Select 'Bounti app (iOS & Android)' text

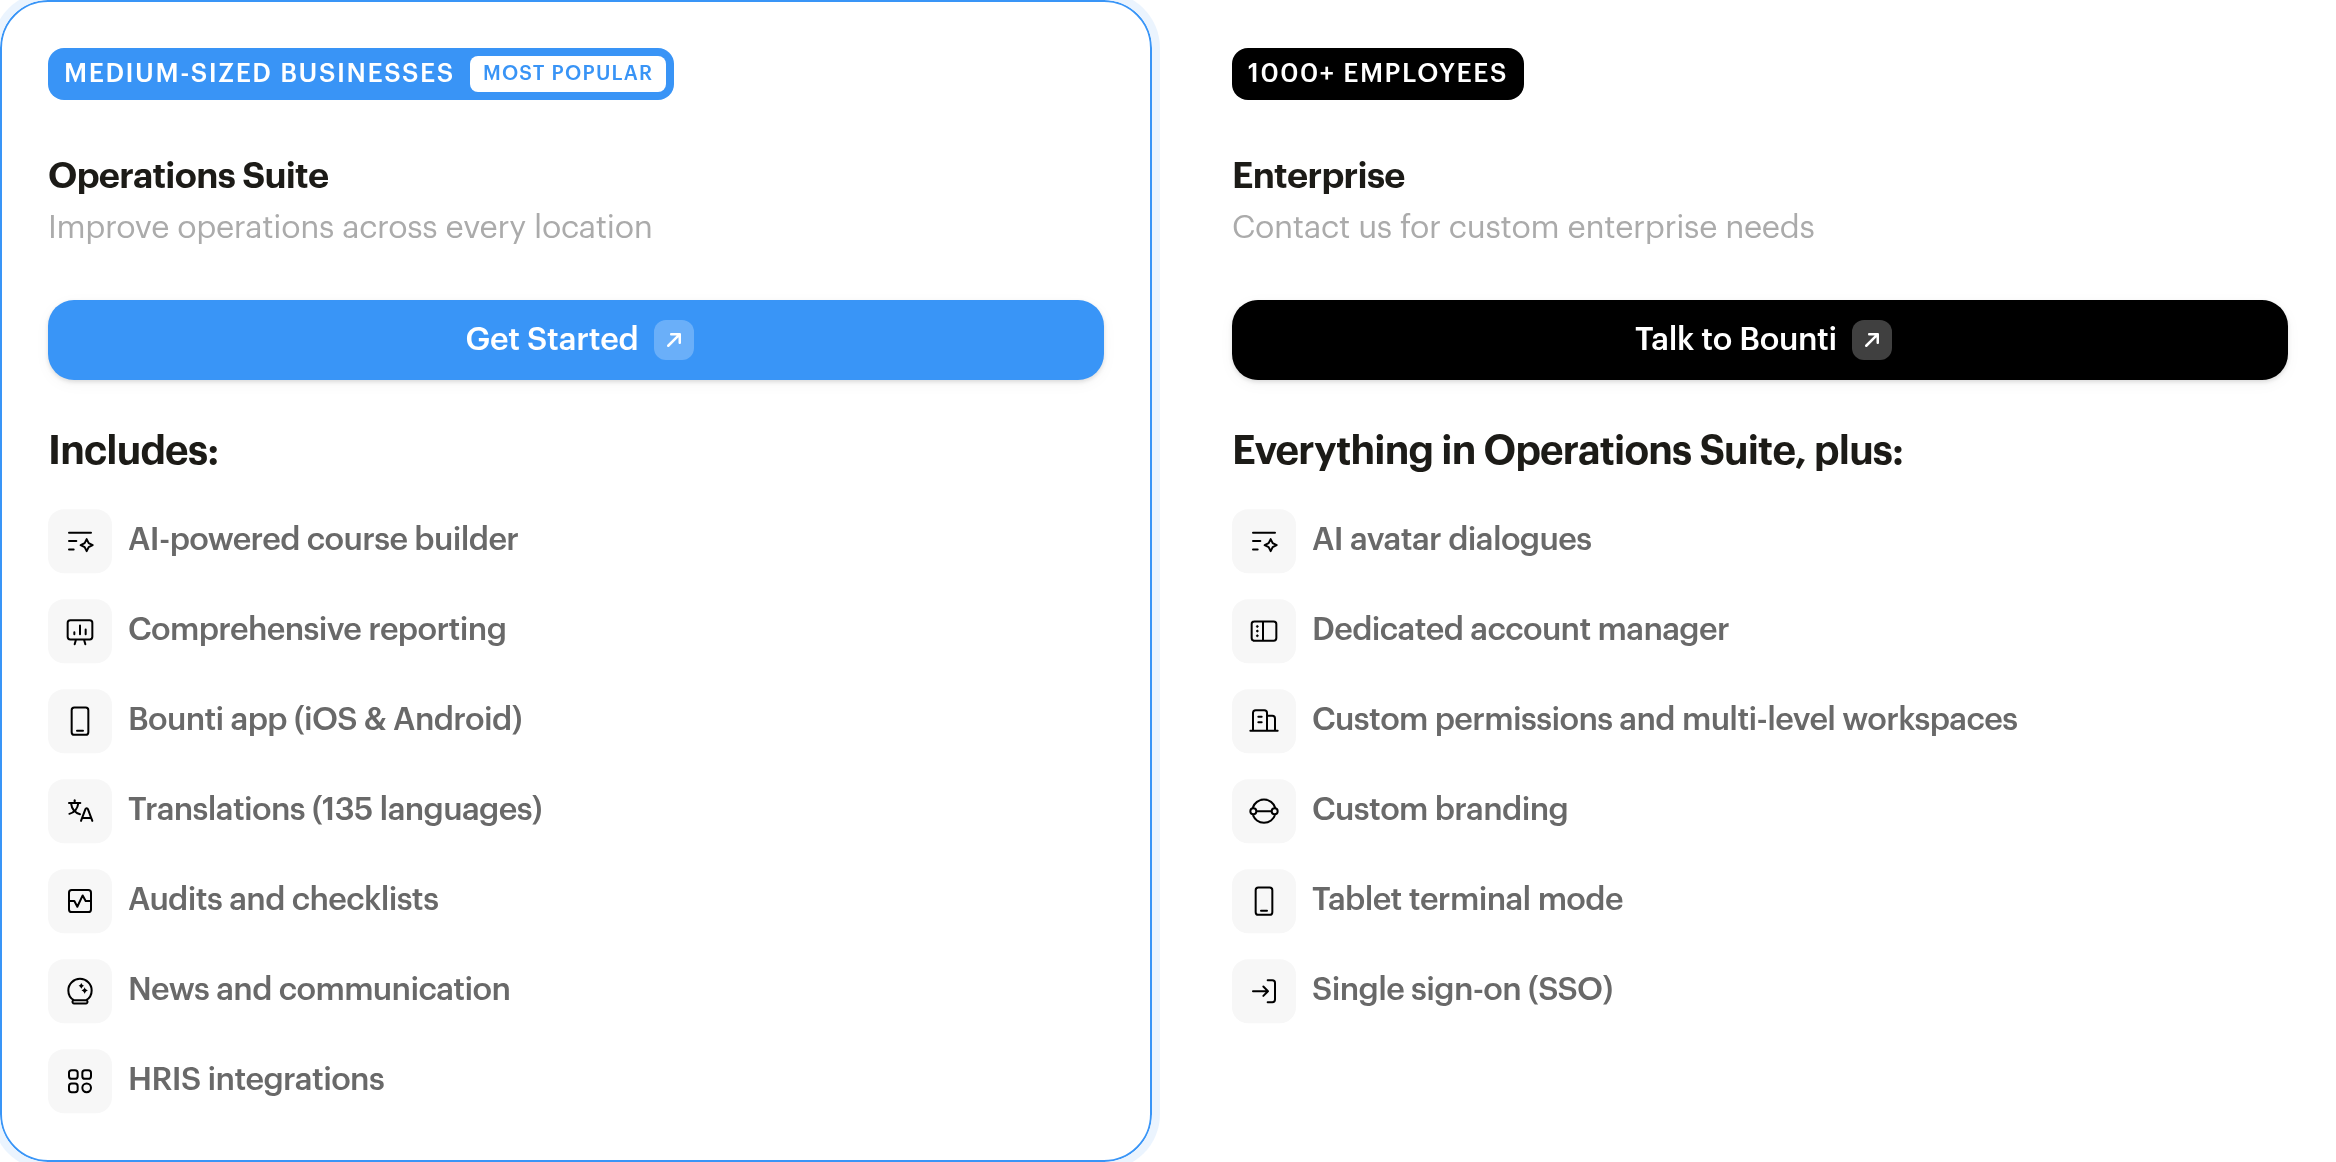click(x=325, y=720)
